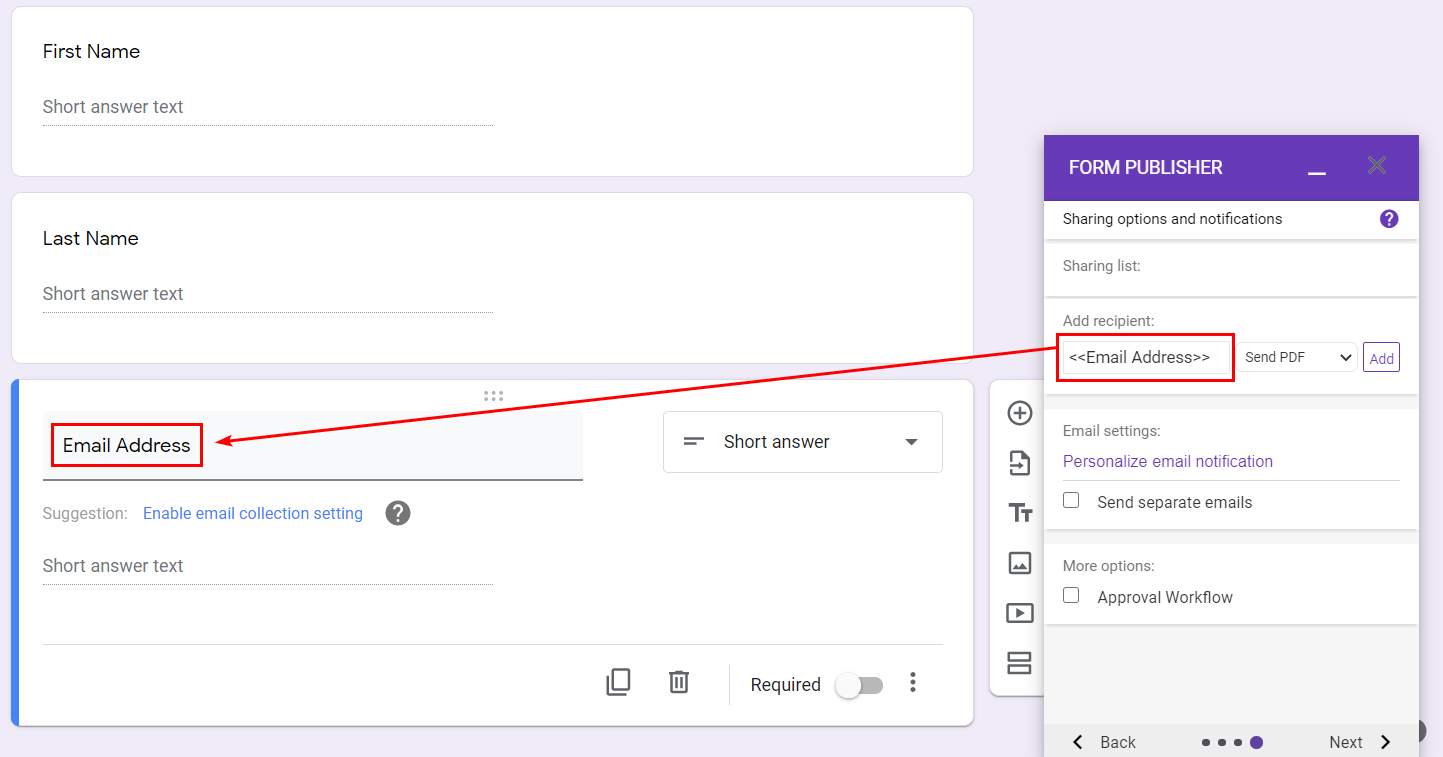Image resolution: width=1443 pixels, height=757 pixels.
Task: Go Back in Form Publisher wizard
Action: coord(1104,742)
